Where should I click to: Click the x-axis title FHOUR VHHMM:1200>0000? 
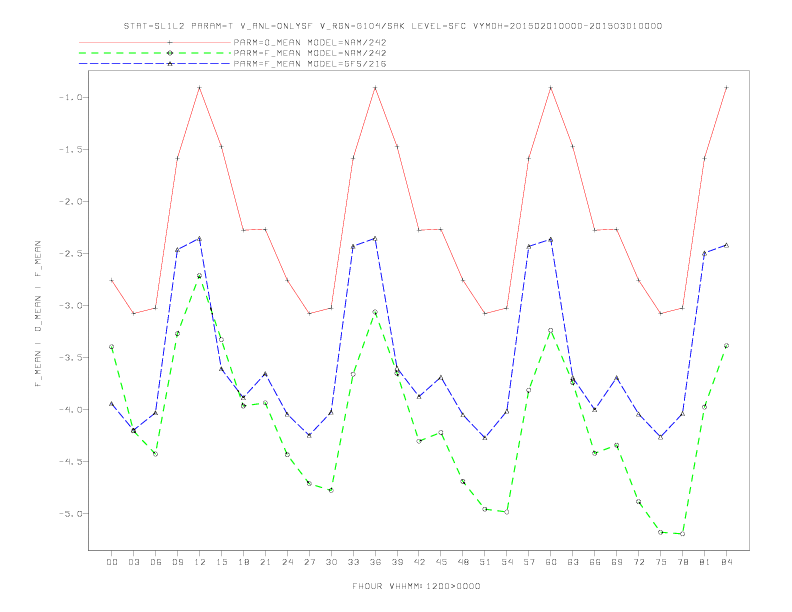click(x=416, y=586)
